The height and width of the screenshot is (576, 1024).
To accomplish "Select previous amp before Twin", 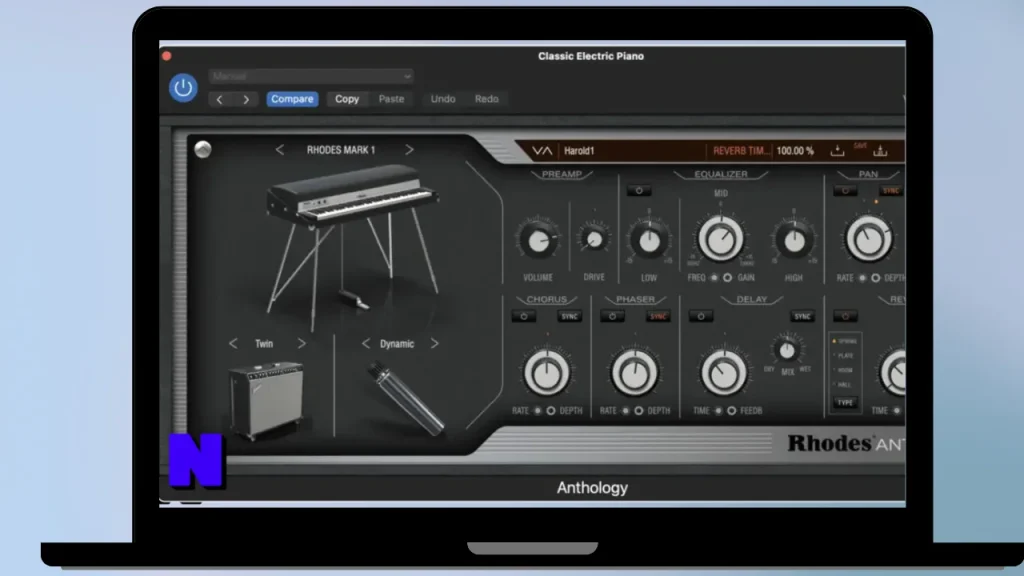I will pos(233,344).
